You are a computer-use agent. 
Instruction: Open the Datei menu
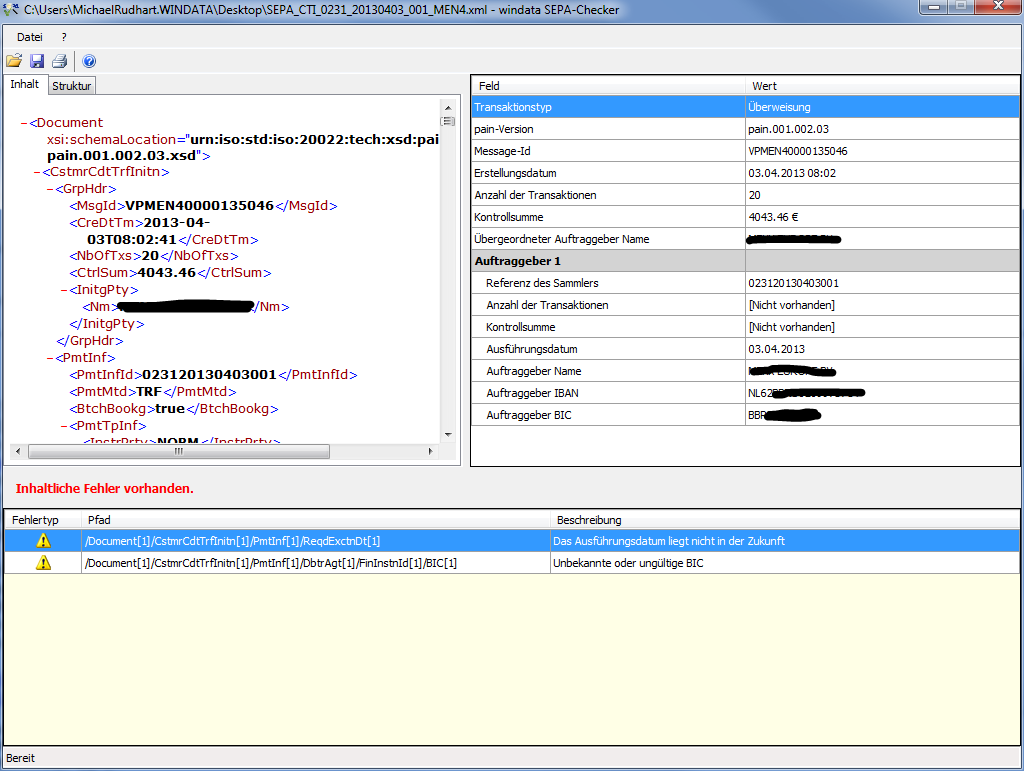coord(29,37)
